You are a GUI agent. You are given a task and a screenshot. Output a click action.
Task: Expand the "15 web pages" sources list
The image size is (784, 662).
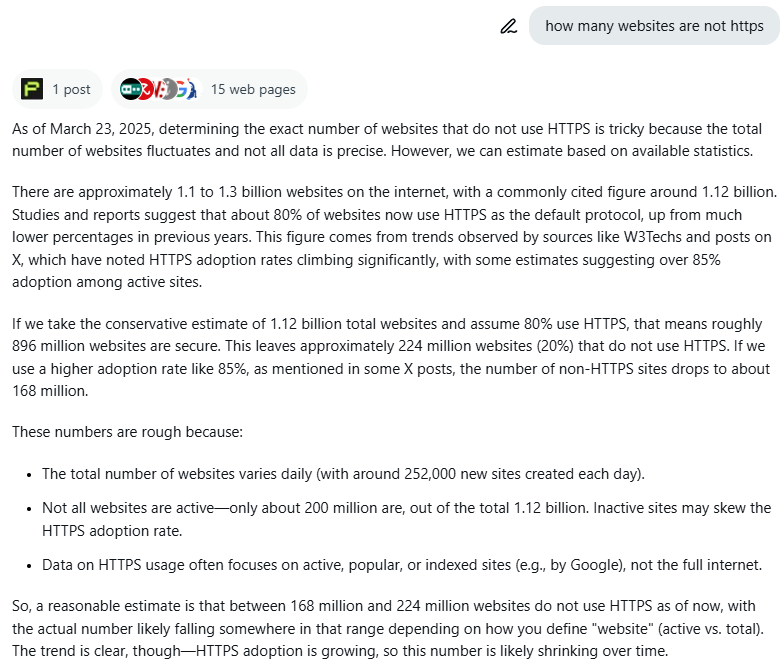point(210,89)
